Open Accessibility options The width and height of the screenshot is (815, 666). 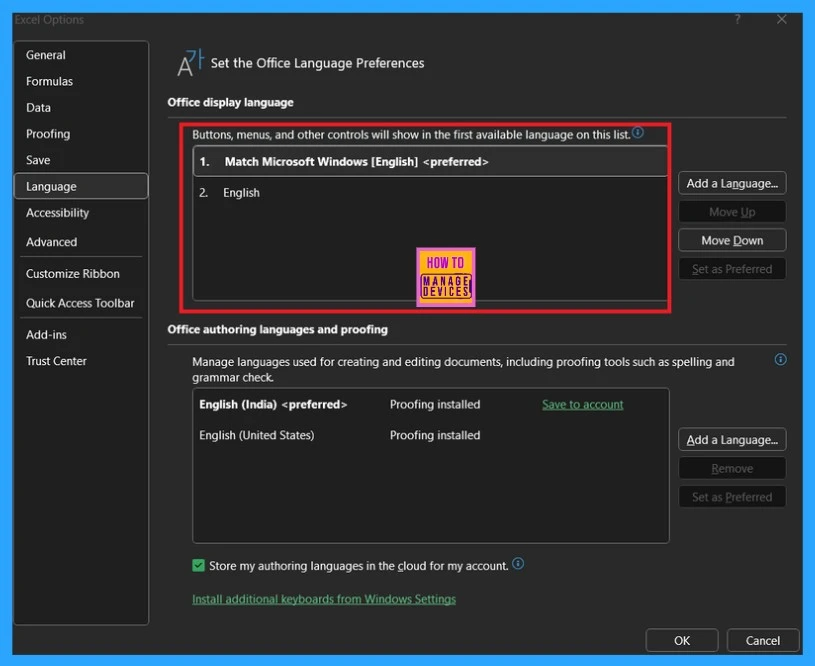57,213
